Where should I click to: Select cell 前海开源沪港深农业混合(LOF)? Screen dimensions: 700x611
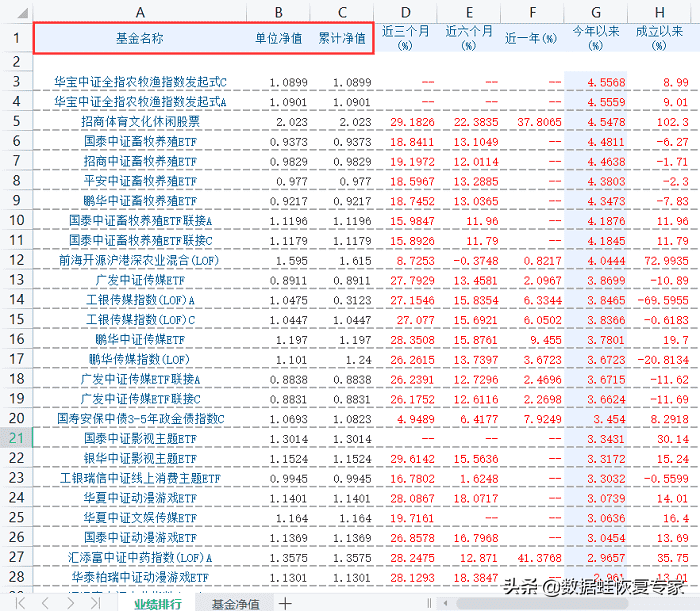[x=140, y=260]
